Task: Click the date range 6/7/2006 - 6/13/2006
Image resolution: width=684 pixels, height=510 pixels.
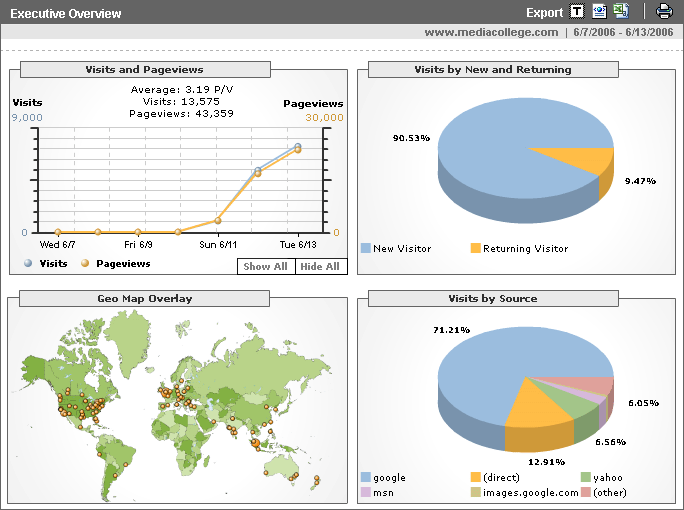Action: 623,32
